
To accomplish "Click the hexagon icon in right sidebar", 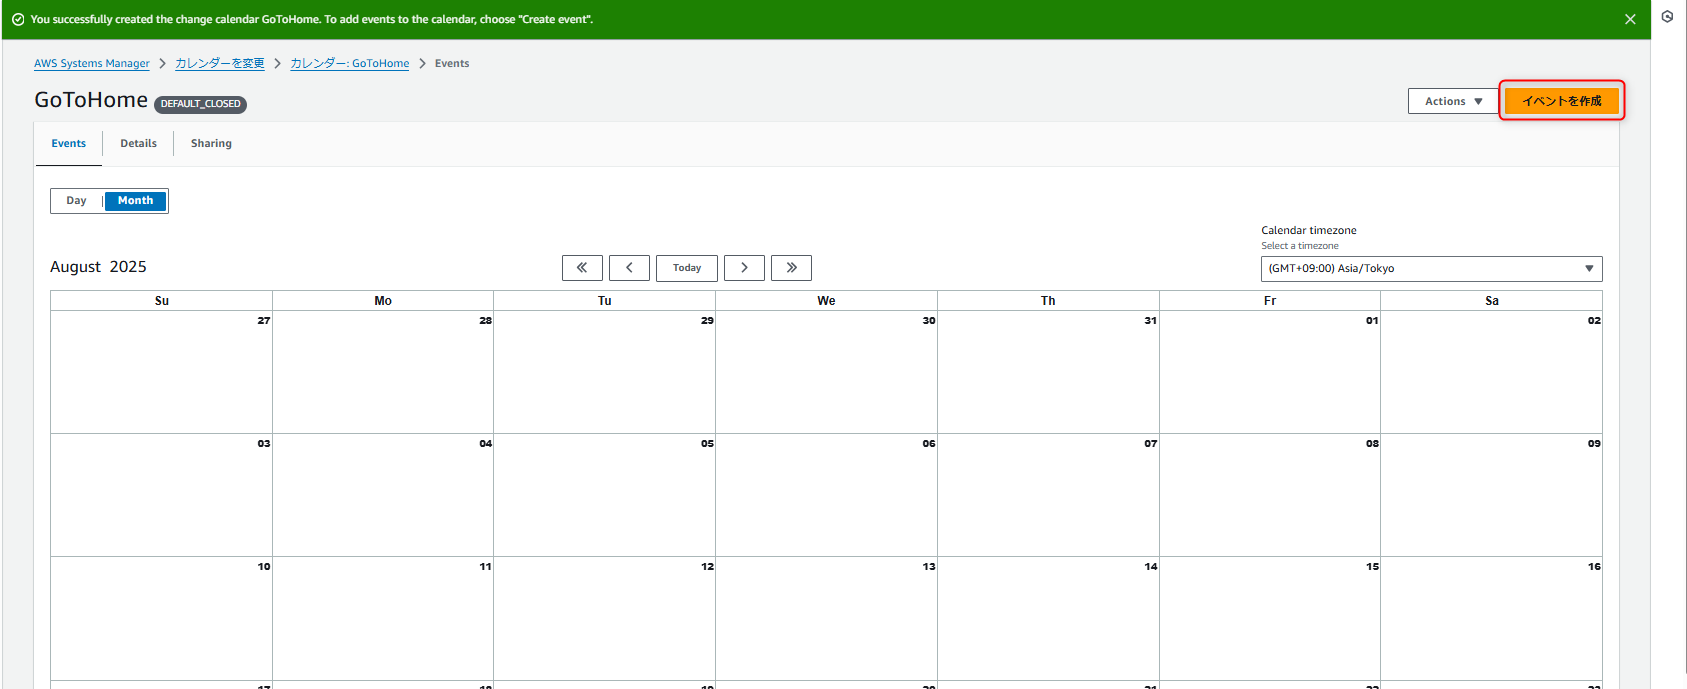I will pos(1667,17).
